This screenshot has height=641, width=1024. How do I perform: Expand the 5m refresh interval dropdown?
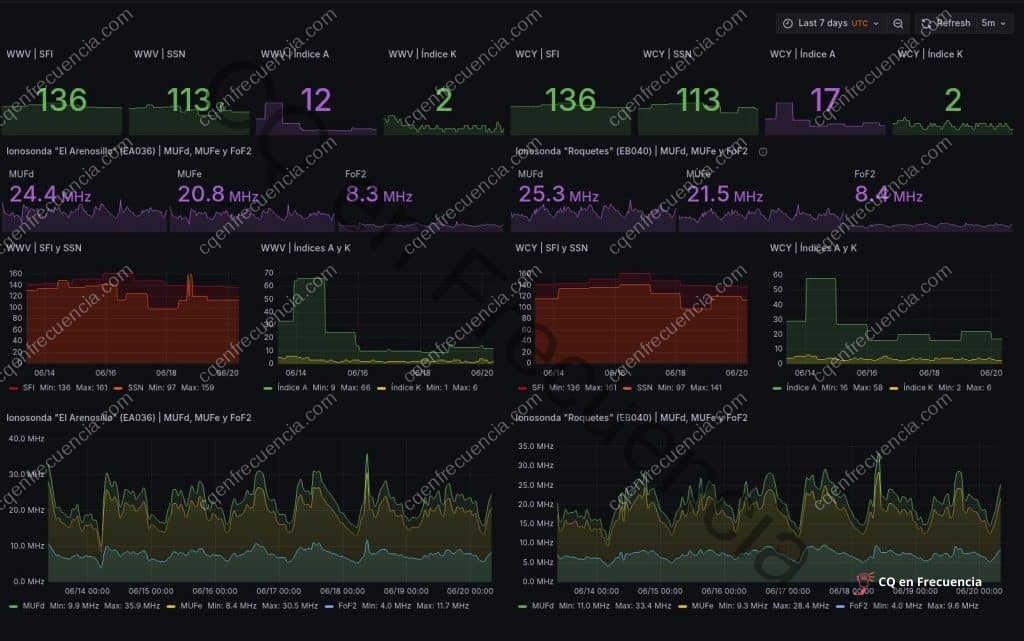(x=993, y=23)
